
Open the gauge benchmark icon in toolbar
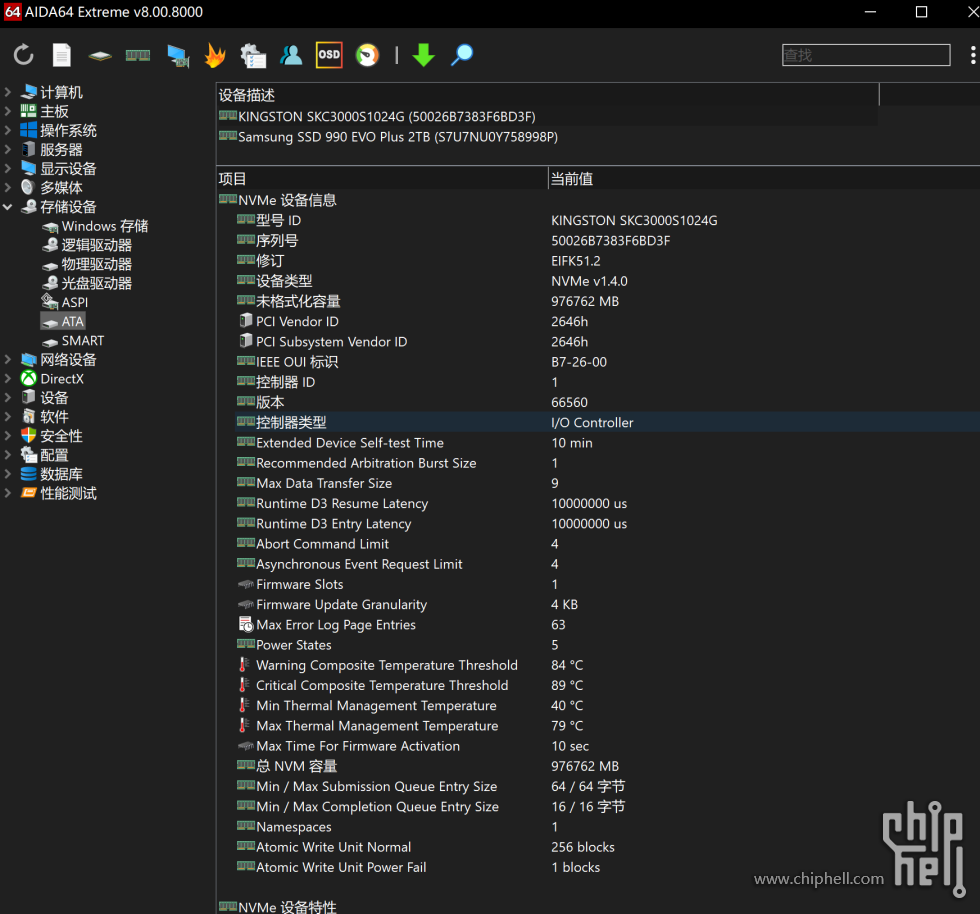point(368,55)
